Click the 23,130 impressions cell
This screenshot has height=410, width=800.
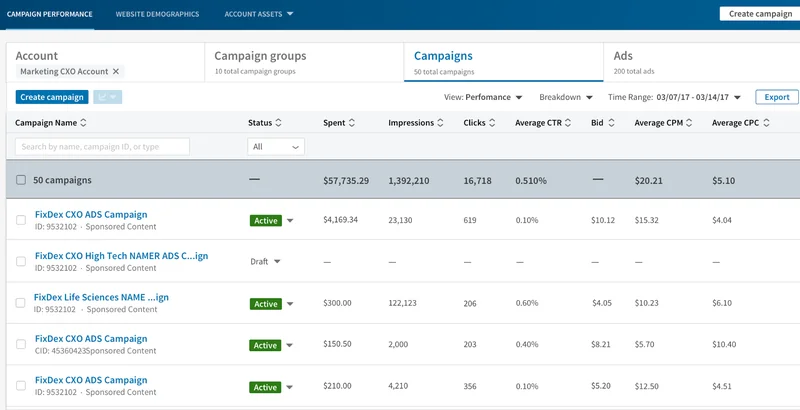(x=400, y=220)
